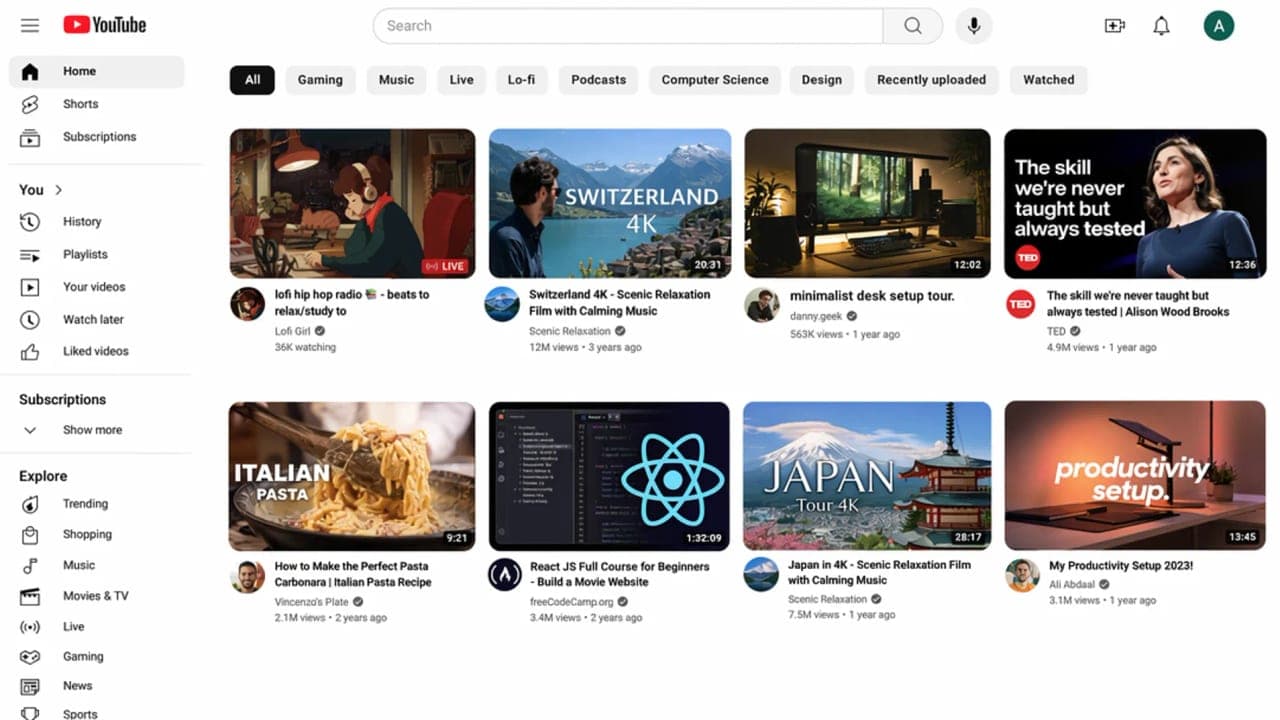Click the Live broadcast icon in Explore
1280x720 pixels.
pos(30,627)
